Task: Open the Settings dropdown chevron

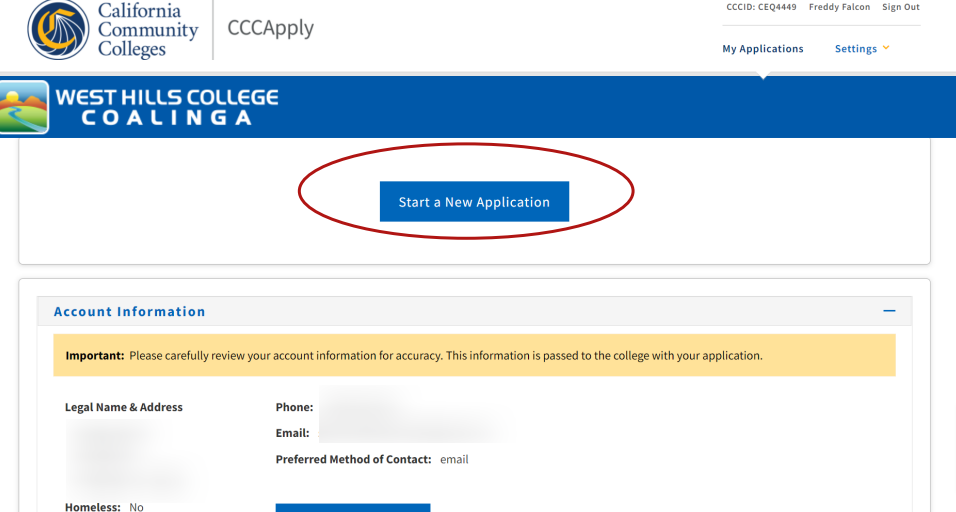Action: 886,48
